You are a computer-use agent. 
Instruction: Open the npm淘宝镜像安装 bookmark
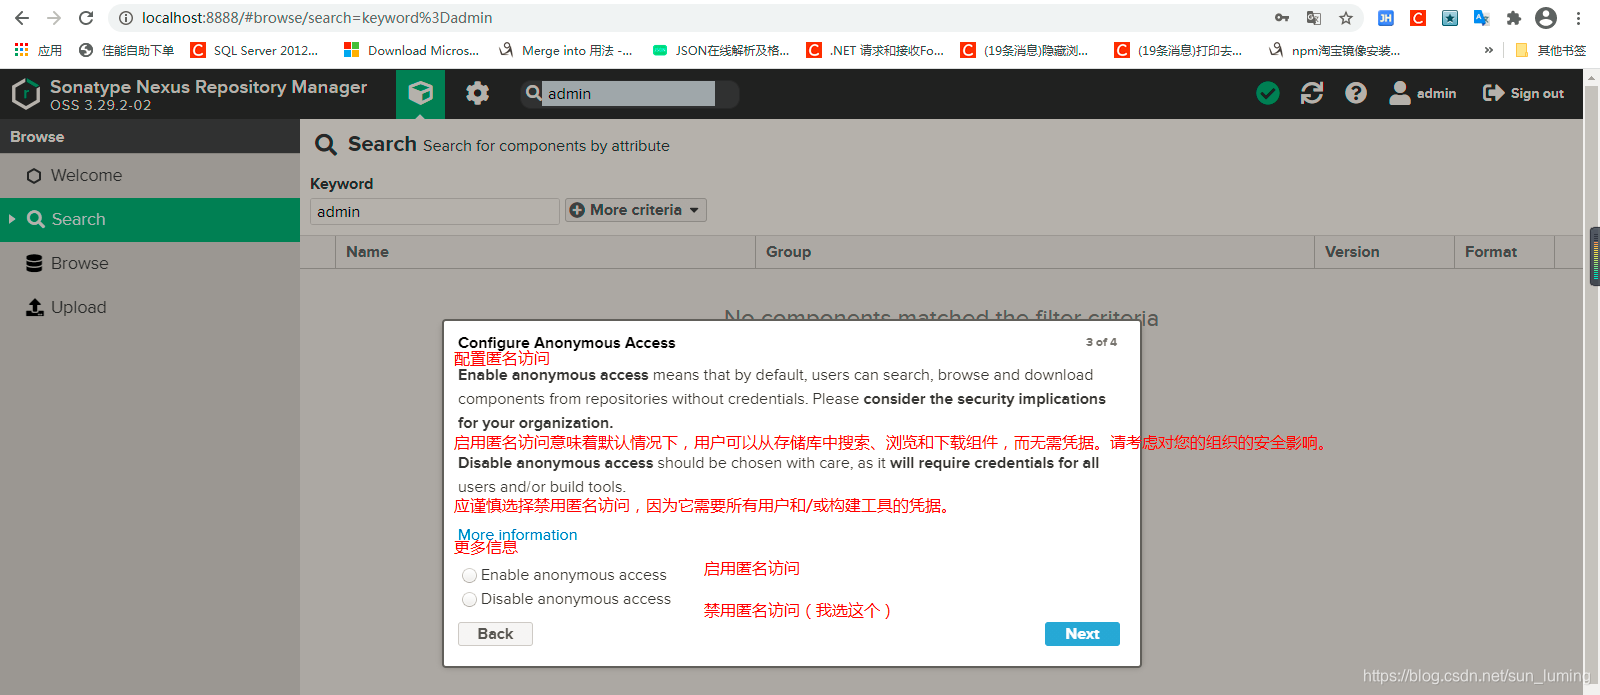pos(1334,50)
